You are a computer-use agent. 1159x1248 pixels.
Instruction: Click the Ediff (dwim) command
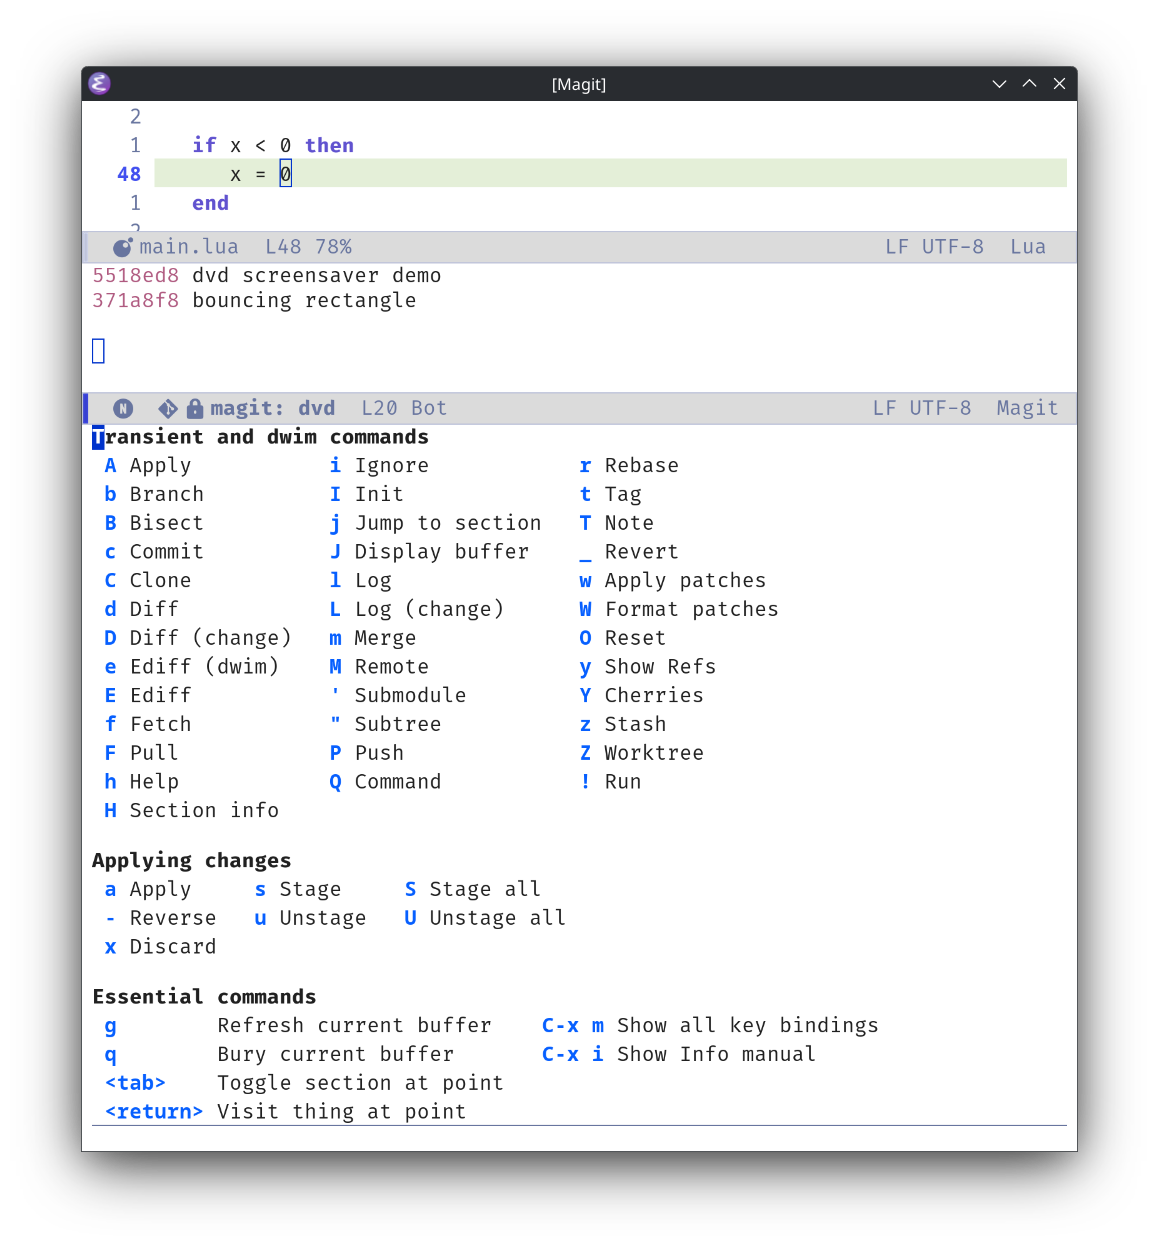click(192, 667)
